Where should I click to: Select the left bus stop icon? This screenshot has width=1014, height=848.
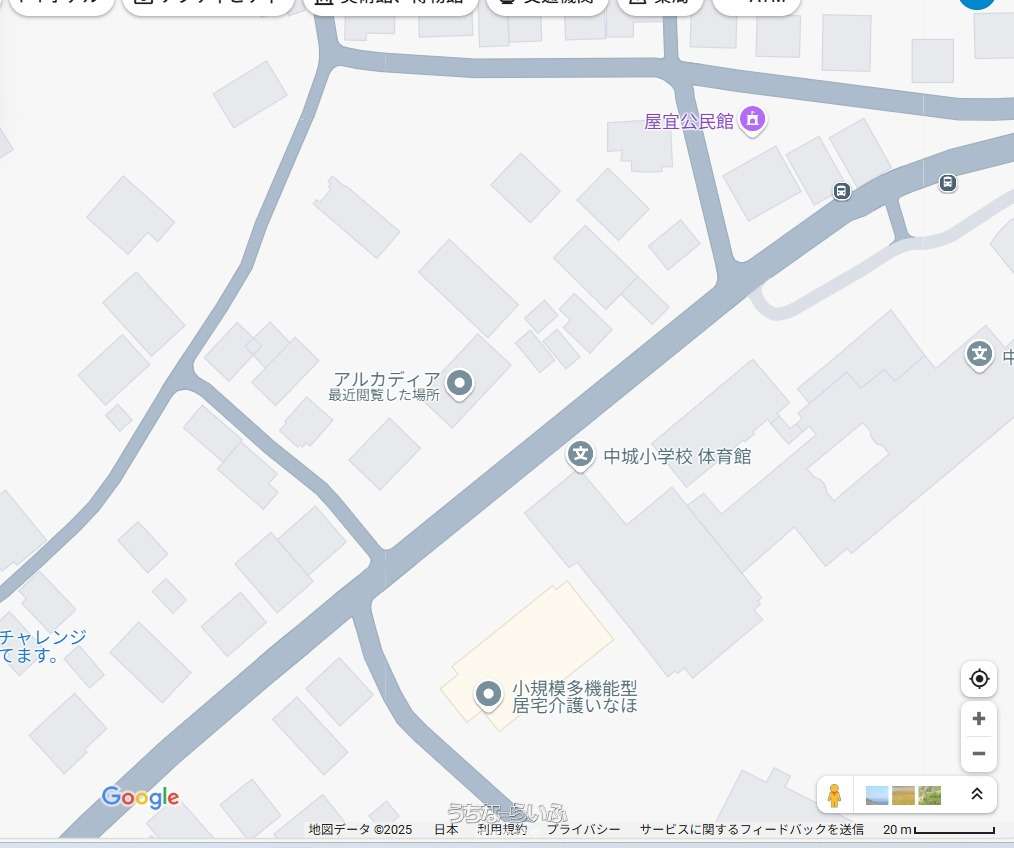pos(842,190)
